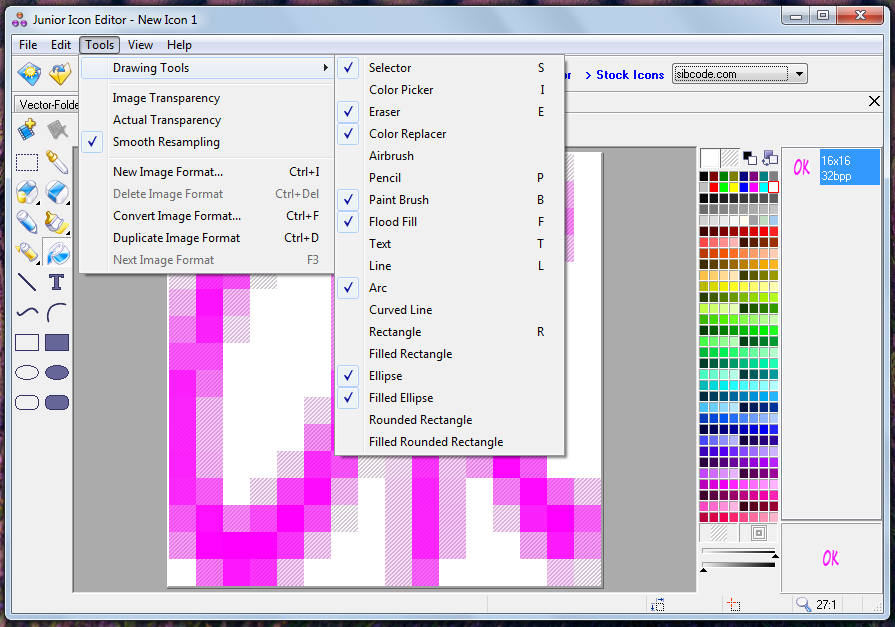Click the cursor position crosshair status icon

tap(733, 604)
